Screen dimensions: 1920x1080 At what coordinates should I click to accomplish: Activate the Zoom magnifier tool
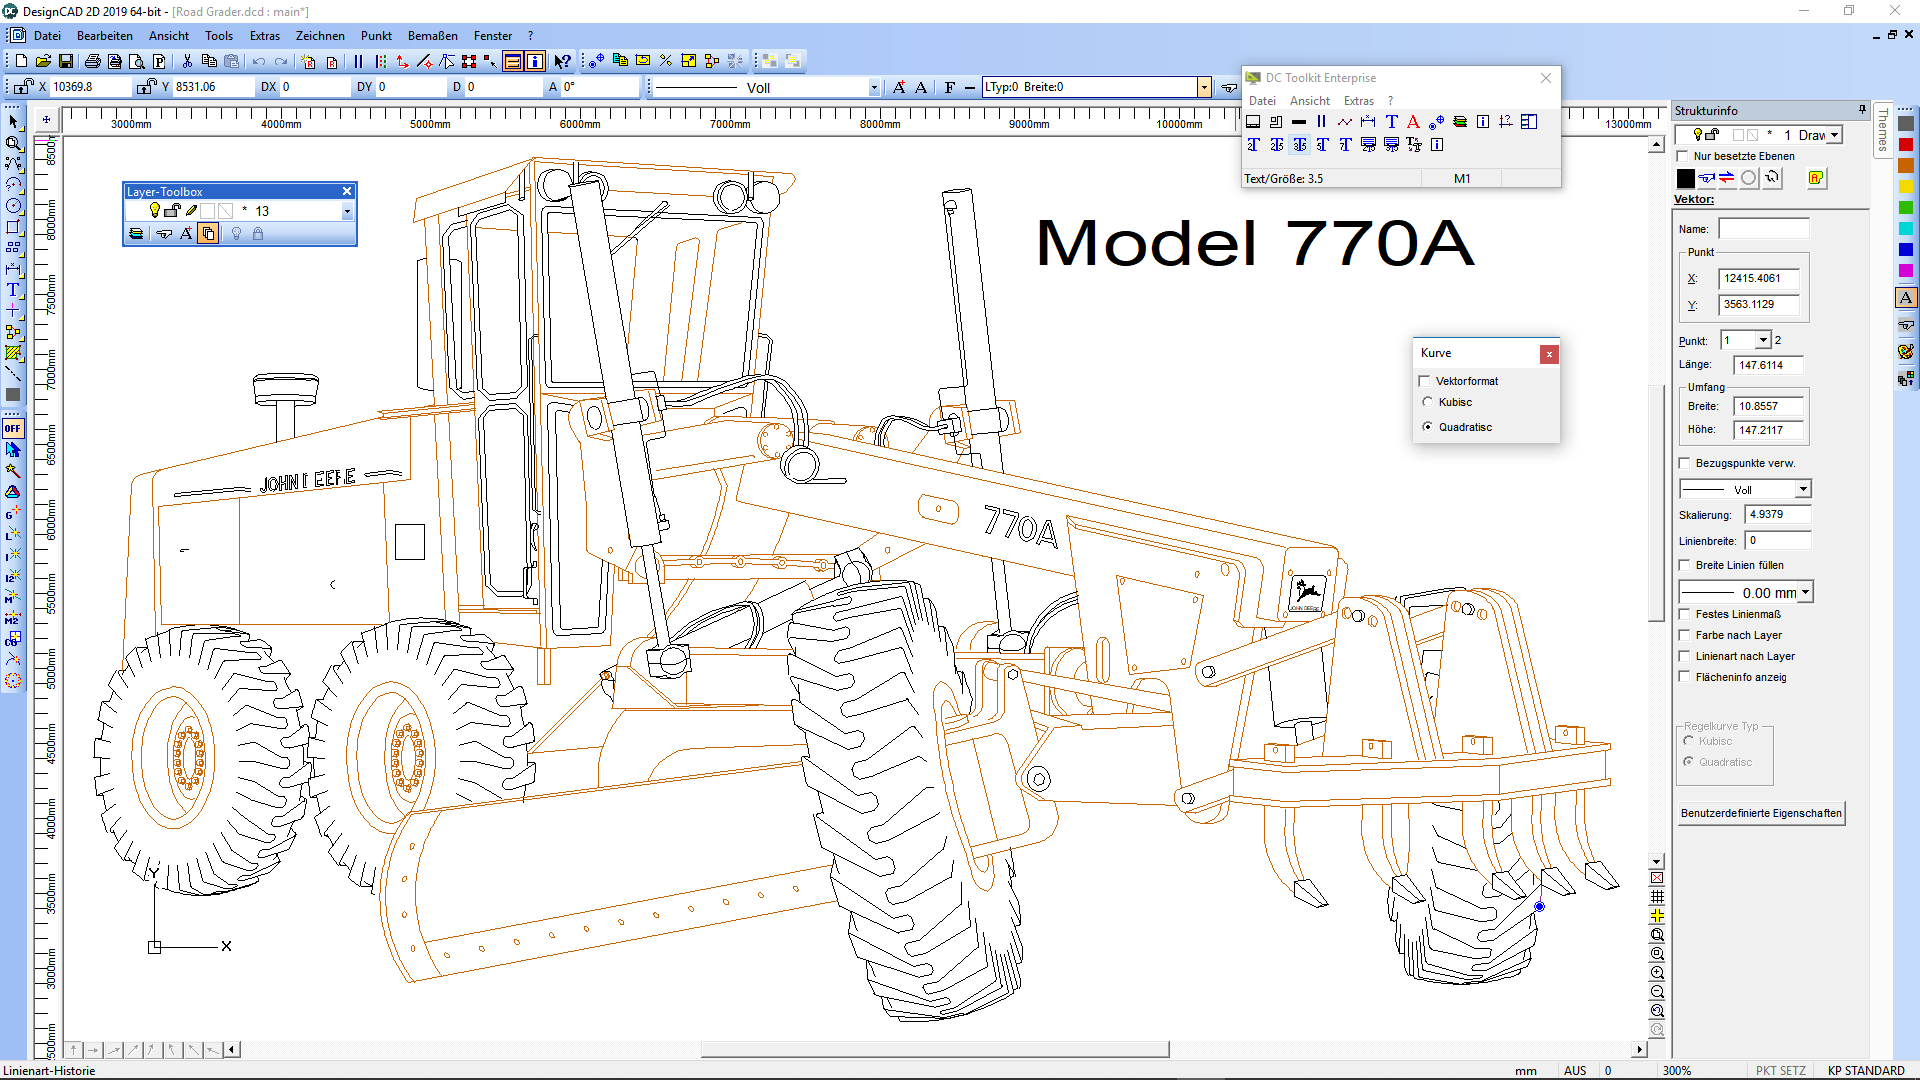click(x=13, y=143)
